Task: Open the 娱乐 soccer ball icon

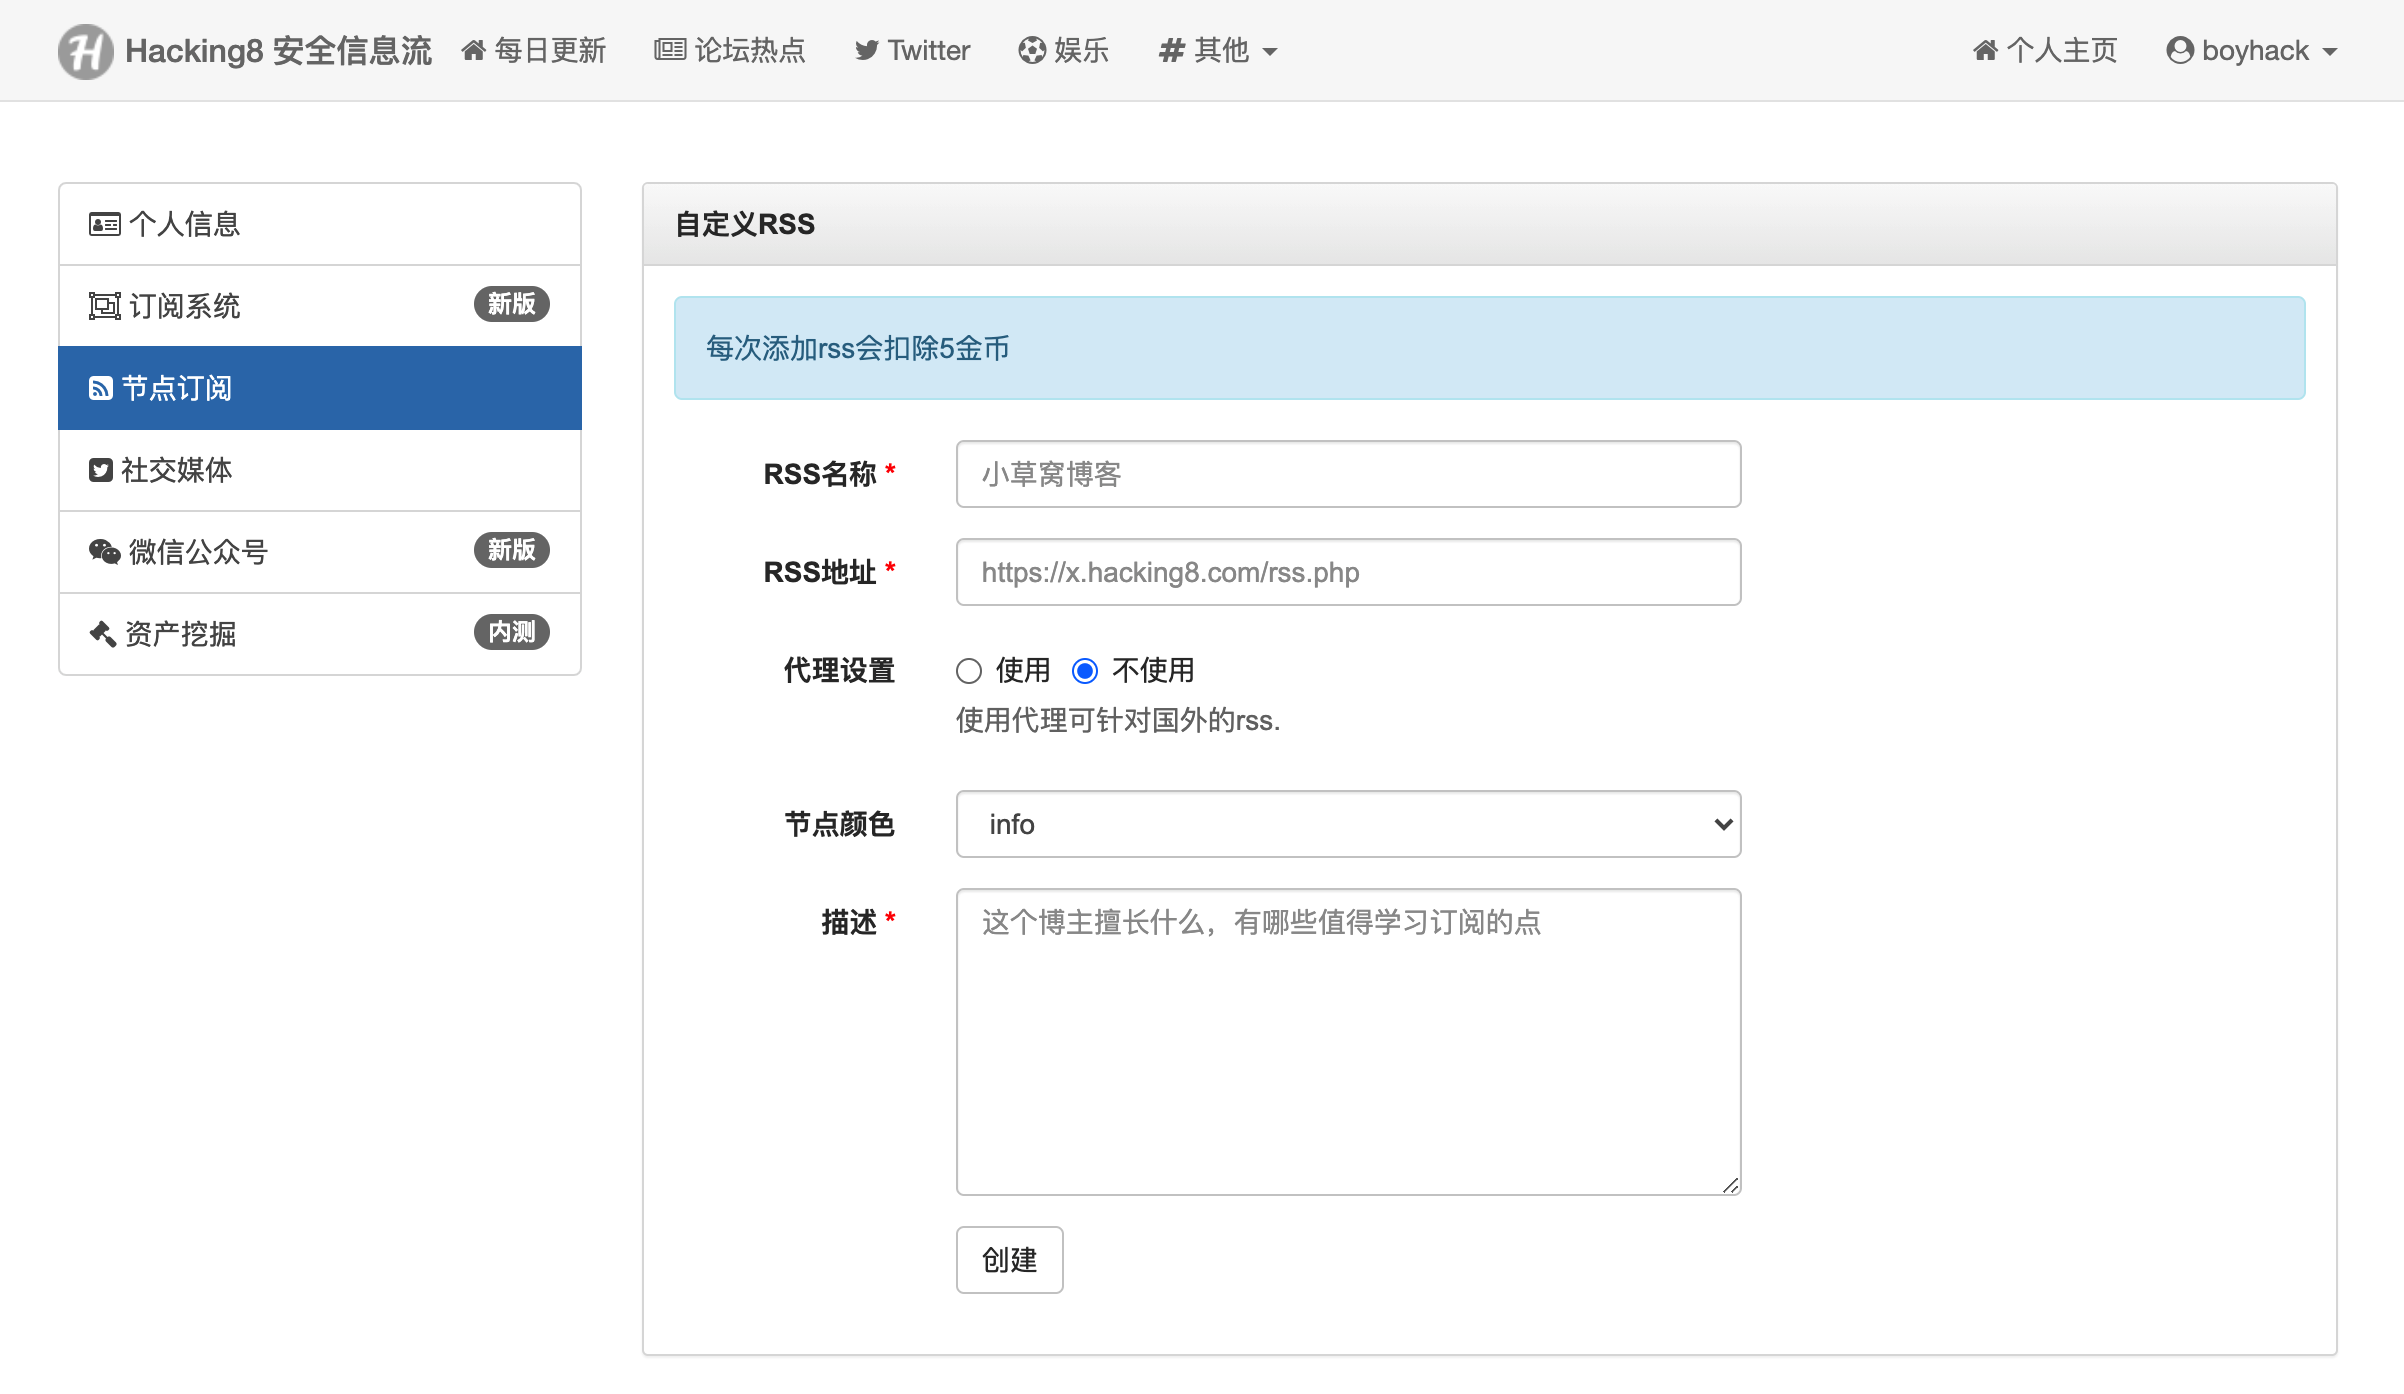Action: point(1031,50)
